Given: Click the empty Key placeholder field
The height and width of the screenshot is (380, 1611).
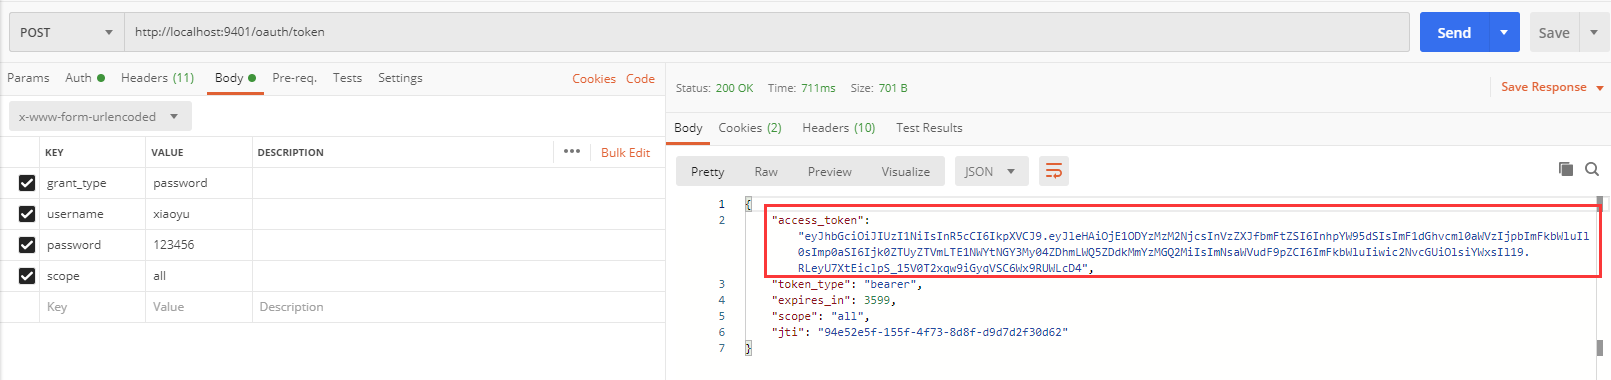Looking at the screenshot, I should pos(92,307).
